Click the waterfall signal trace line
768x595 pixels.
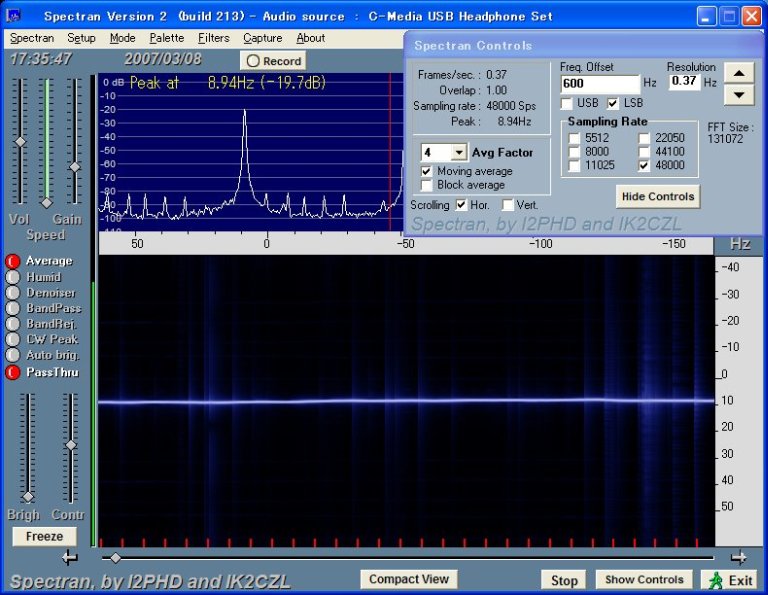[406, 401]
